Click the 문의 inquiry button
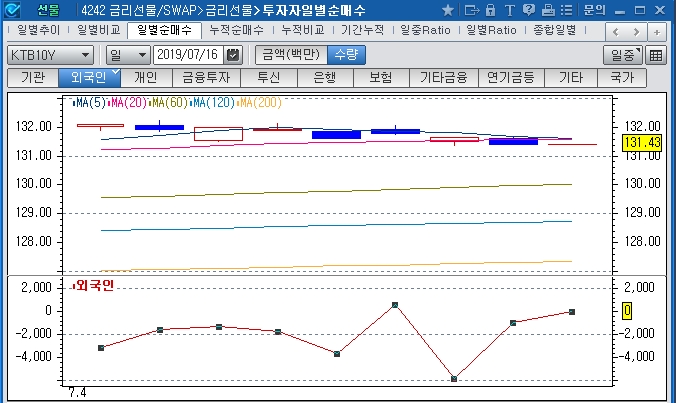The height and width of the screenshot is (403, 676). click(x=594, y=10)
